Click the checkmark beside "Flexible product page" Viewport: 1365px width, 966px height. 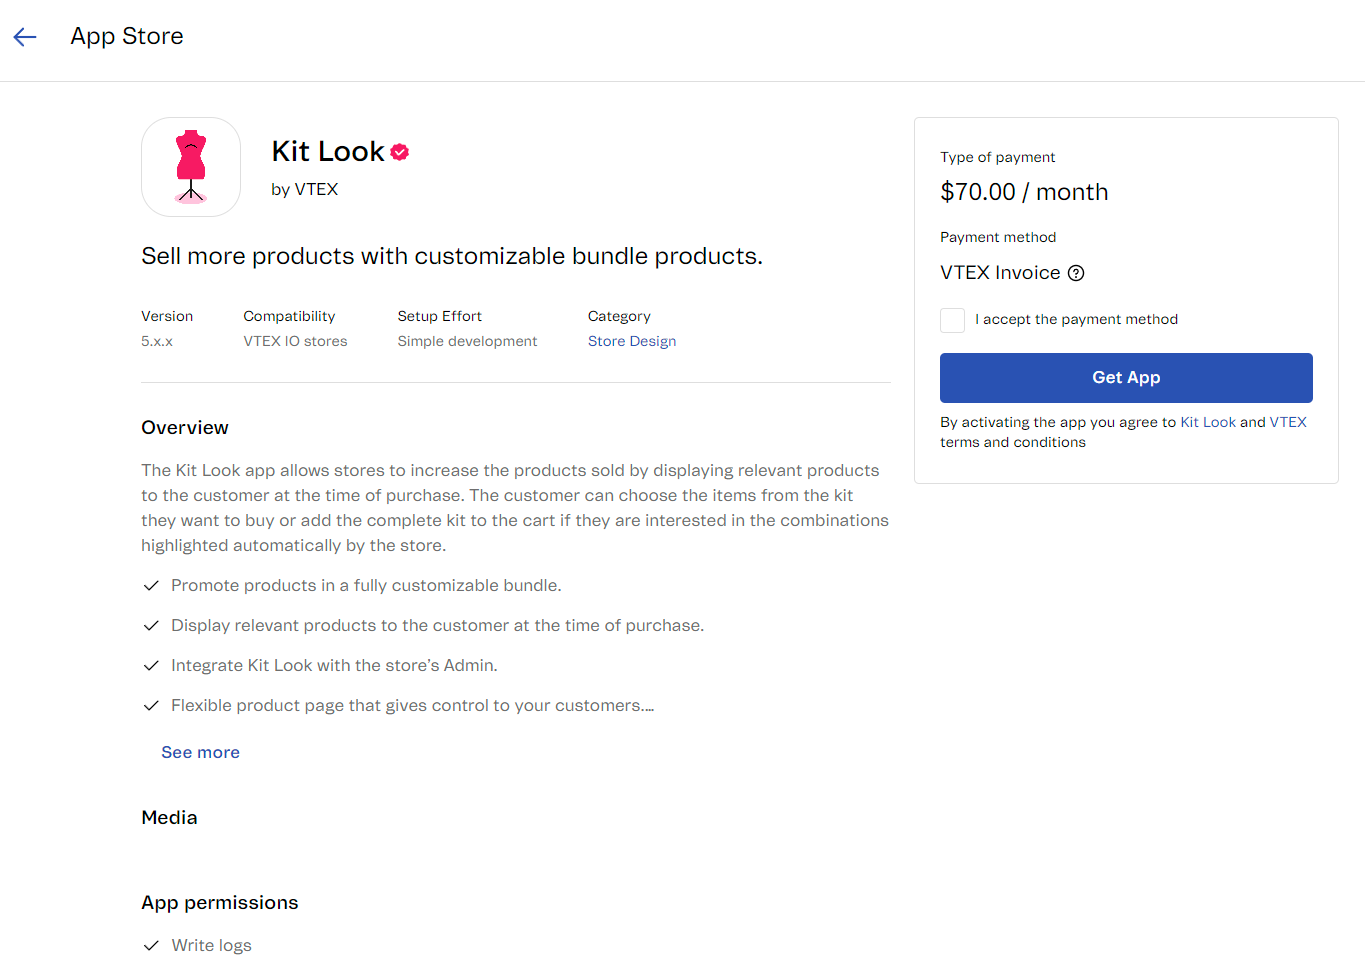(x=151, y=706)
